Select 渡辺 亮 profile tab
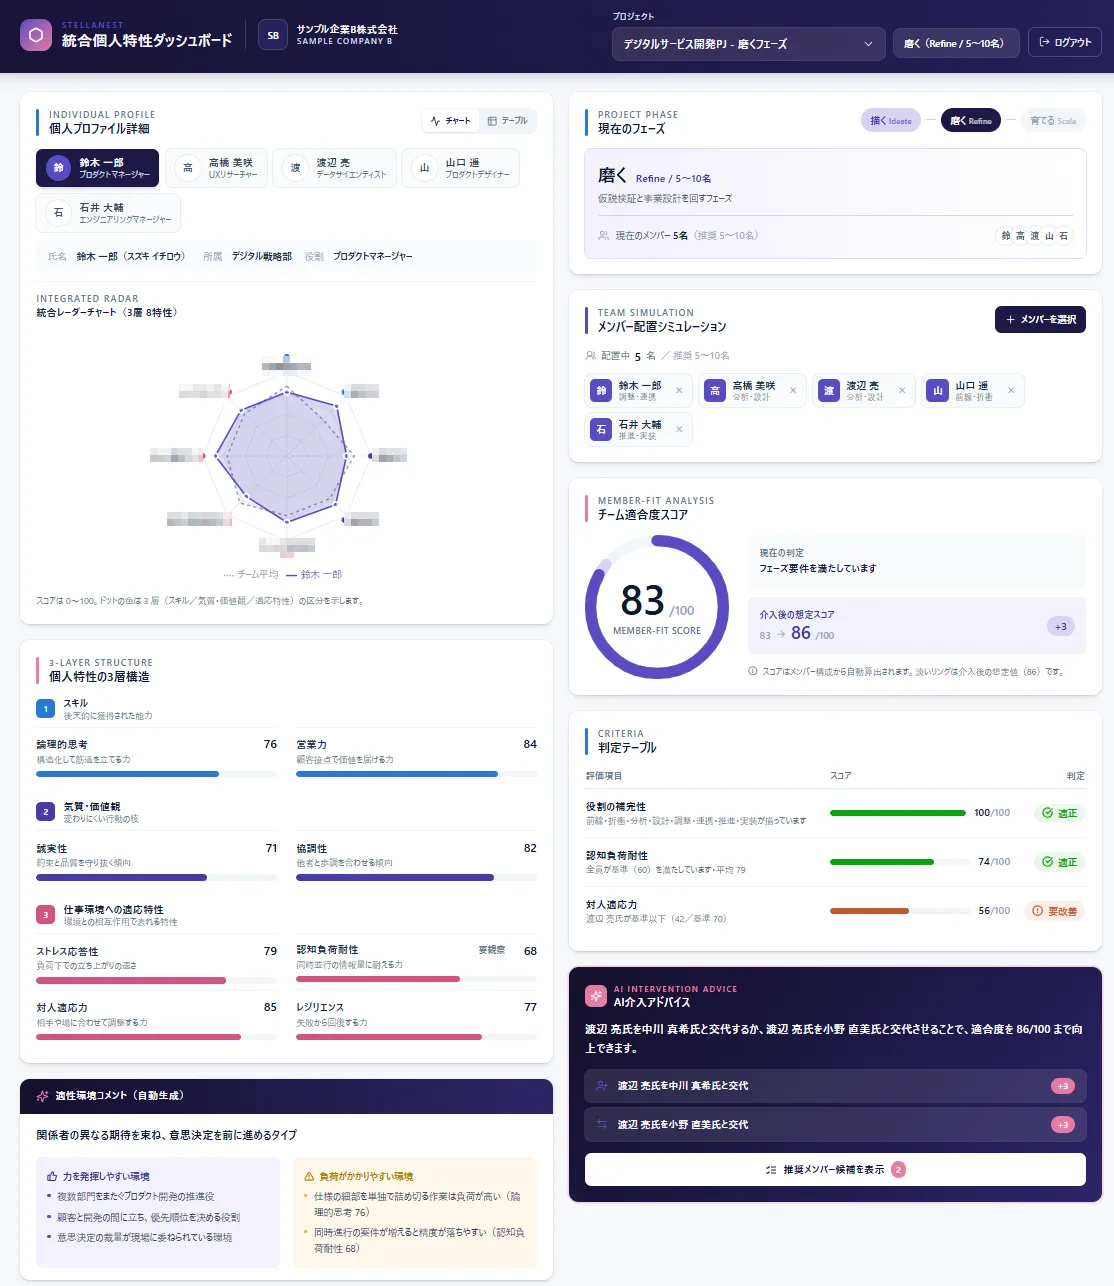Screen dimensions: 1114x1286 (335, 168)
